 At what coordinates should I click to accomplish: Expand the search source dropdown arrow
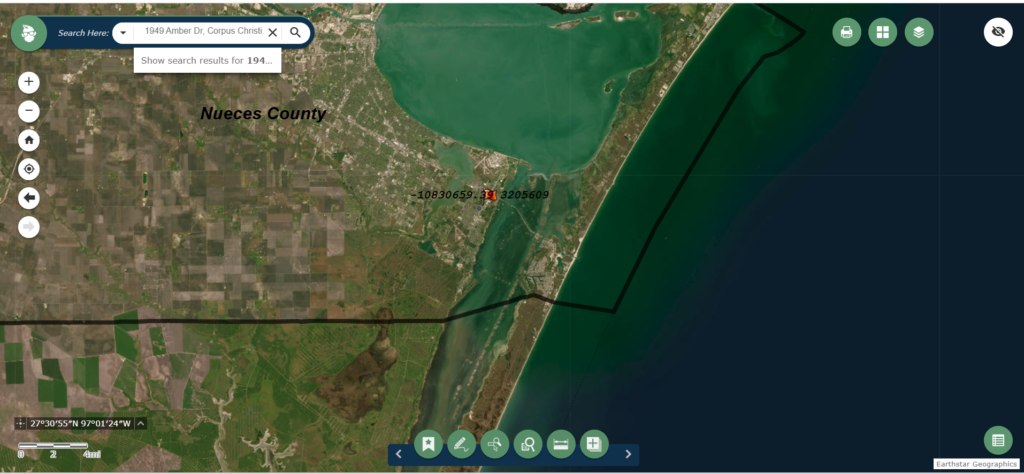[123, 33]
